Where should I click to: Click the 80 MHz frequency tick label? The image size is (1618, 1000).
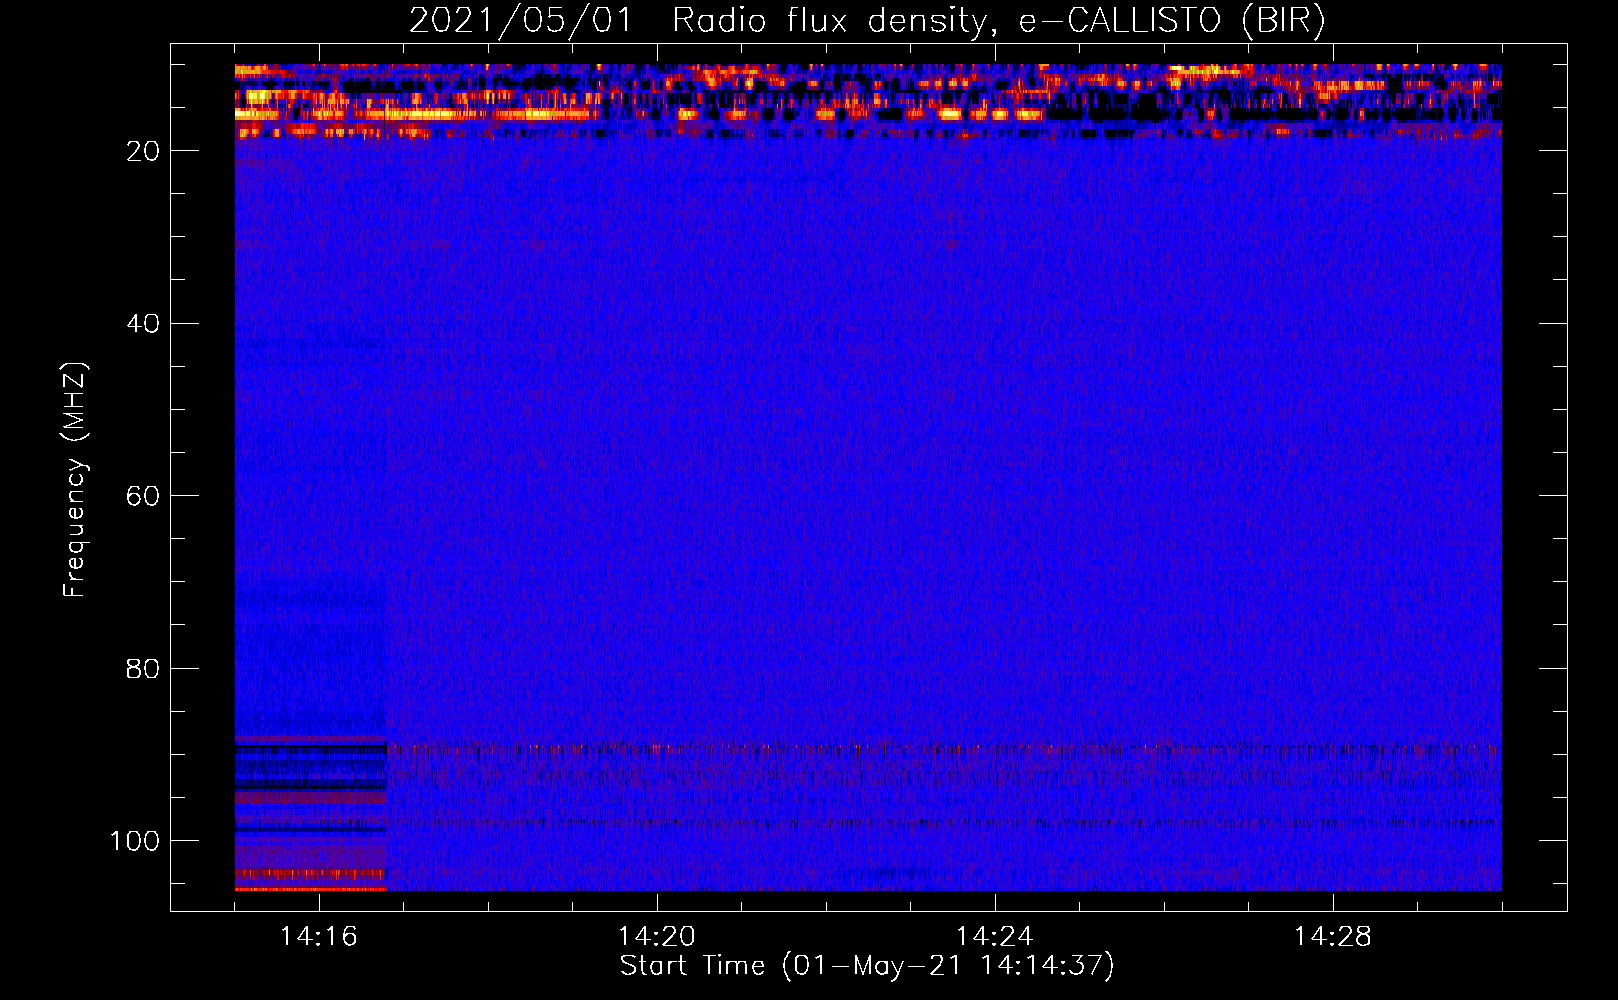(x=144, y=669)
